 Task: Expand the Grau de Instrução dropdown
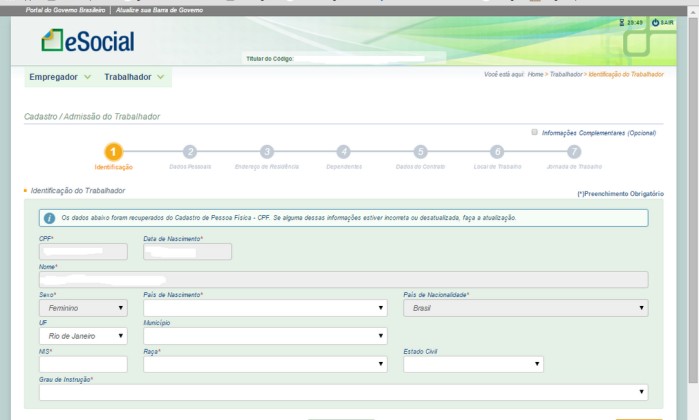pos(343,392)
